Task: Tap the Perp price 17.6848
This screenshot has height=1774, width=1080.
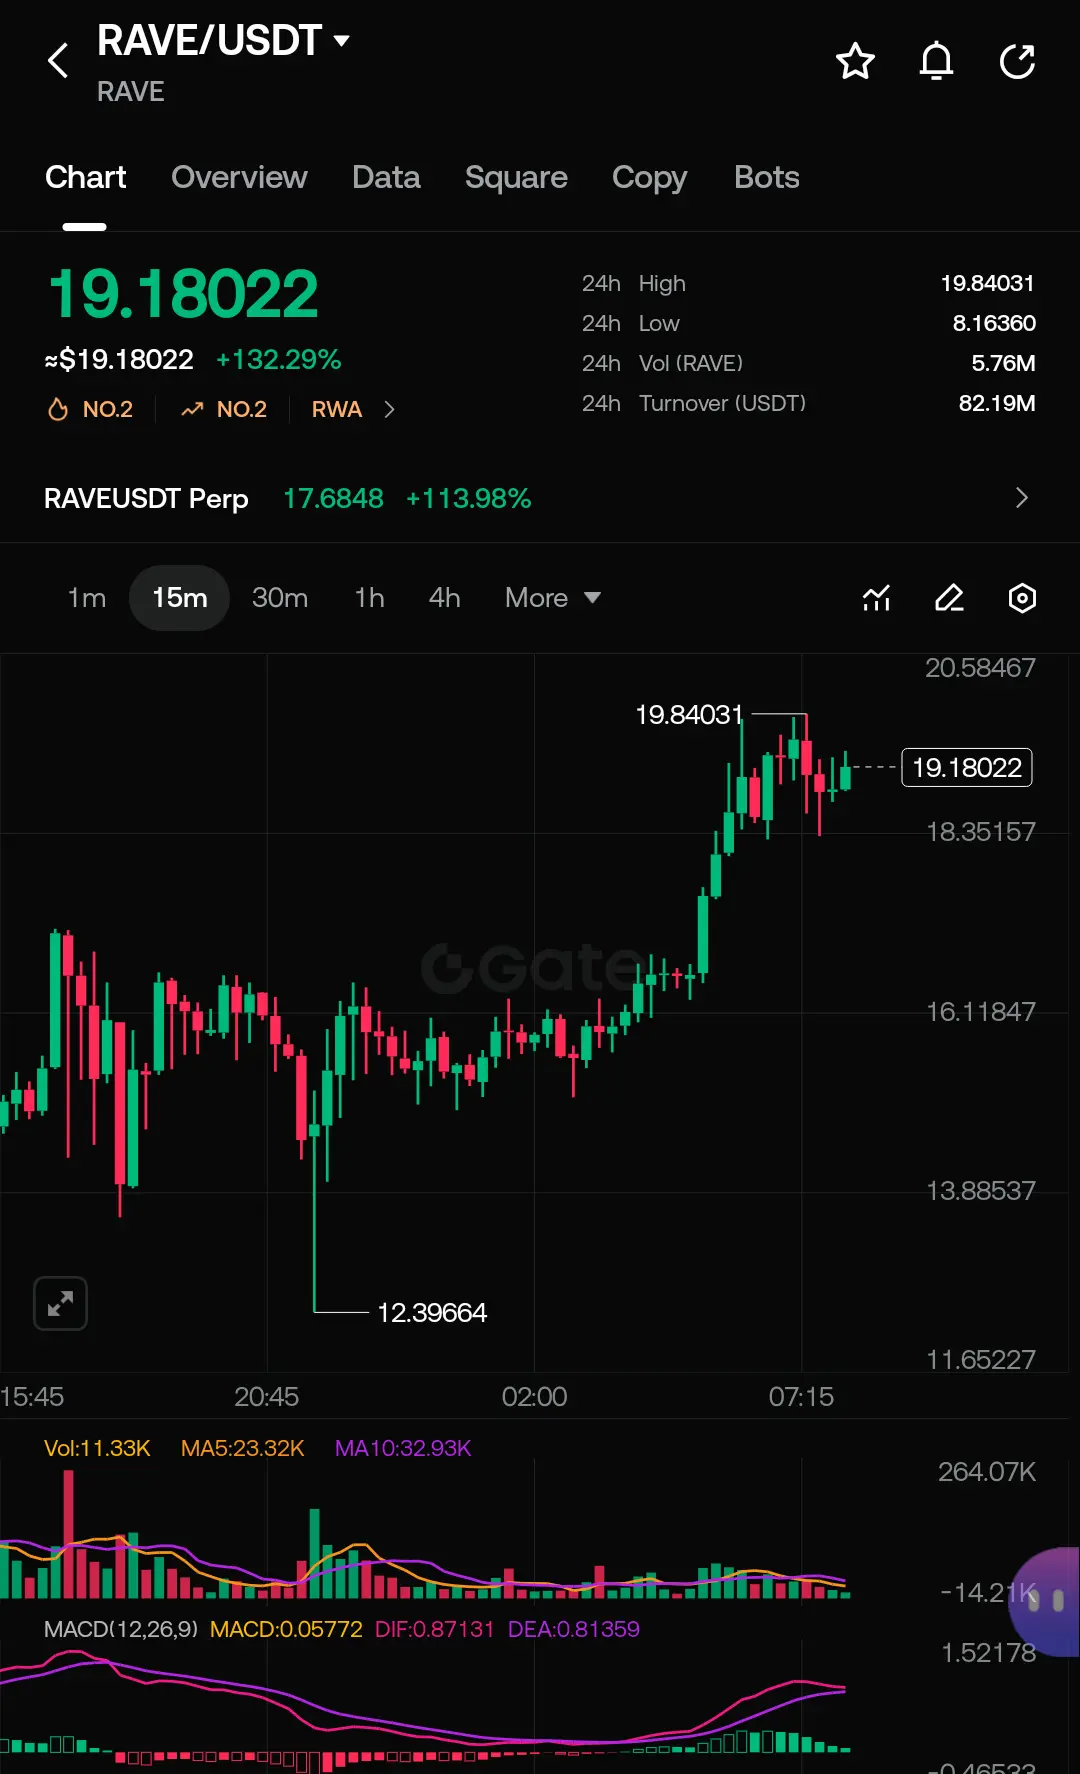Action: [333, 498]
